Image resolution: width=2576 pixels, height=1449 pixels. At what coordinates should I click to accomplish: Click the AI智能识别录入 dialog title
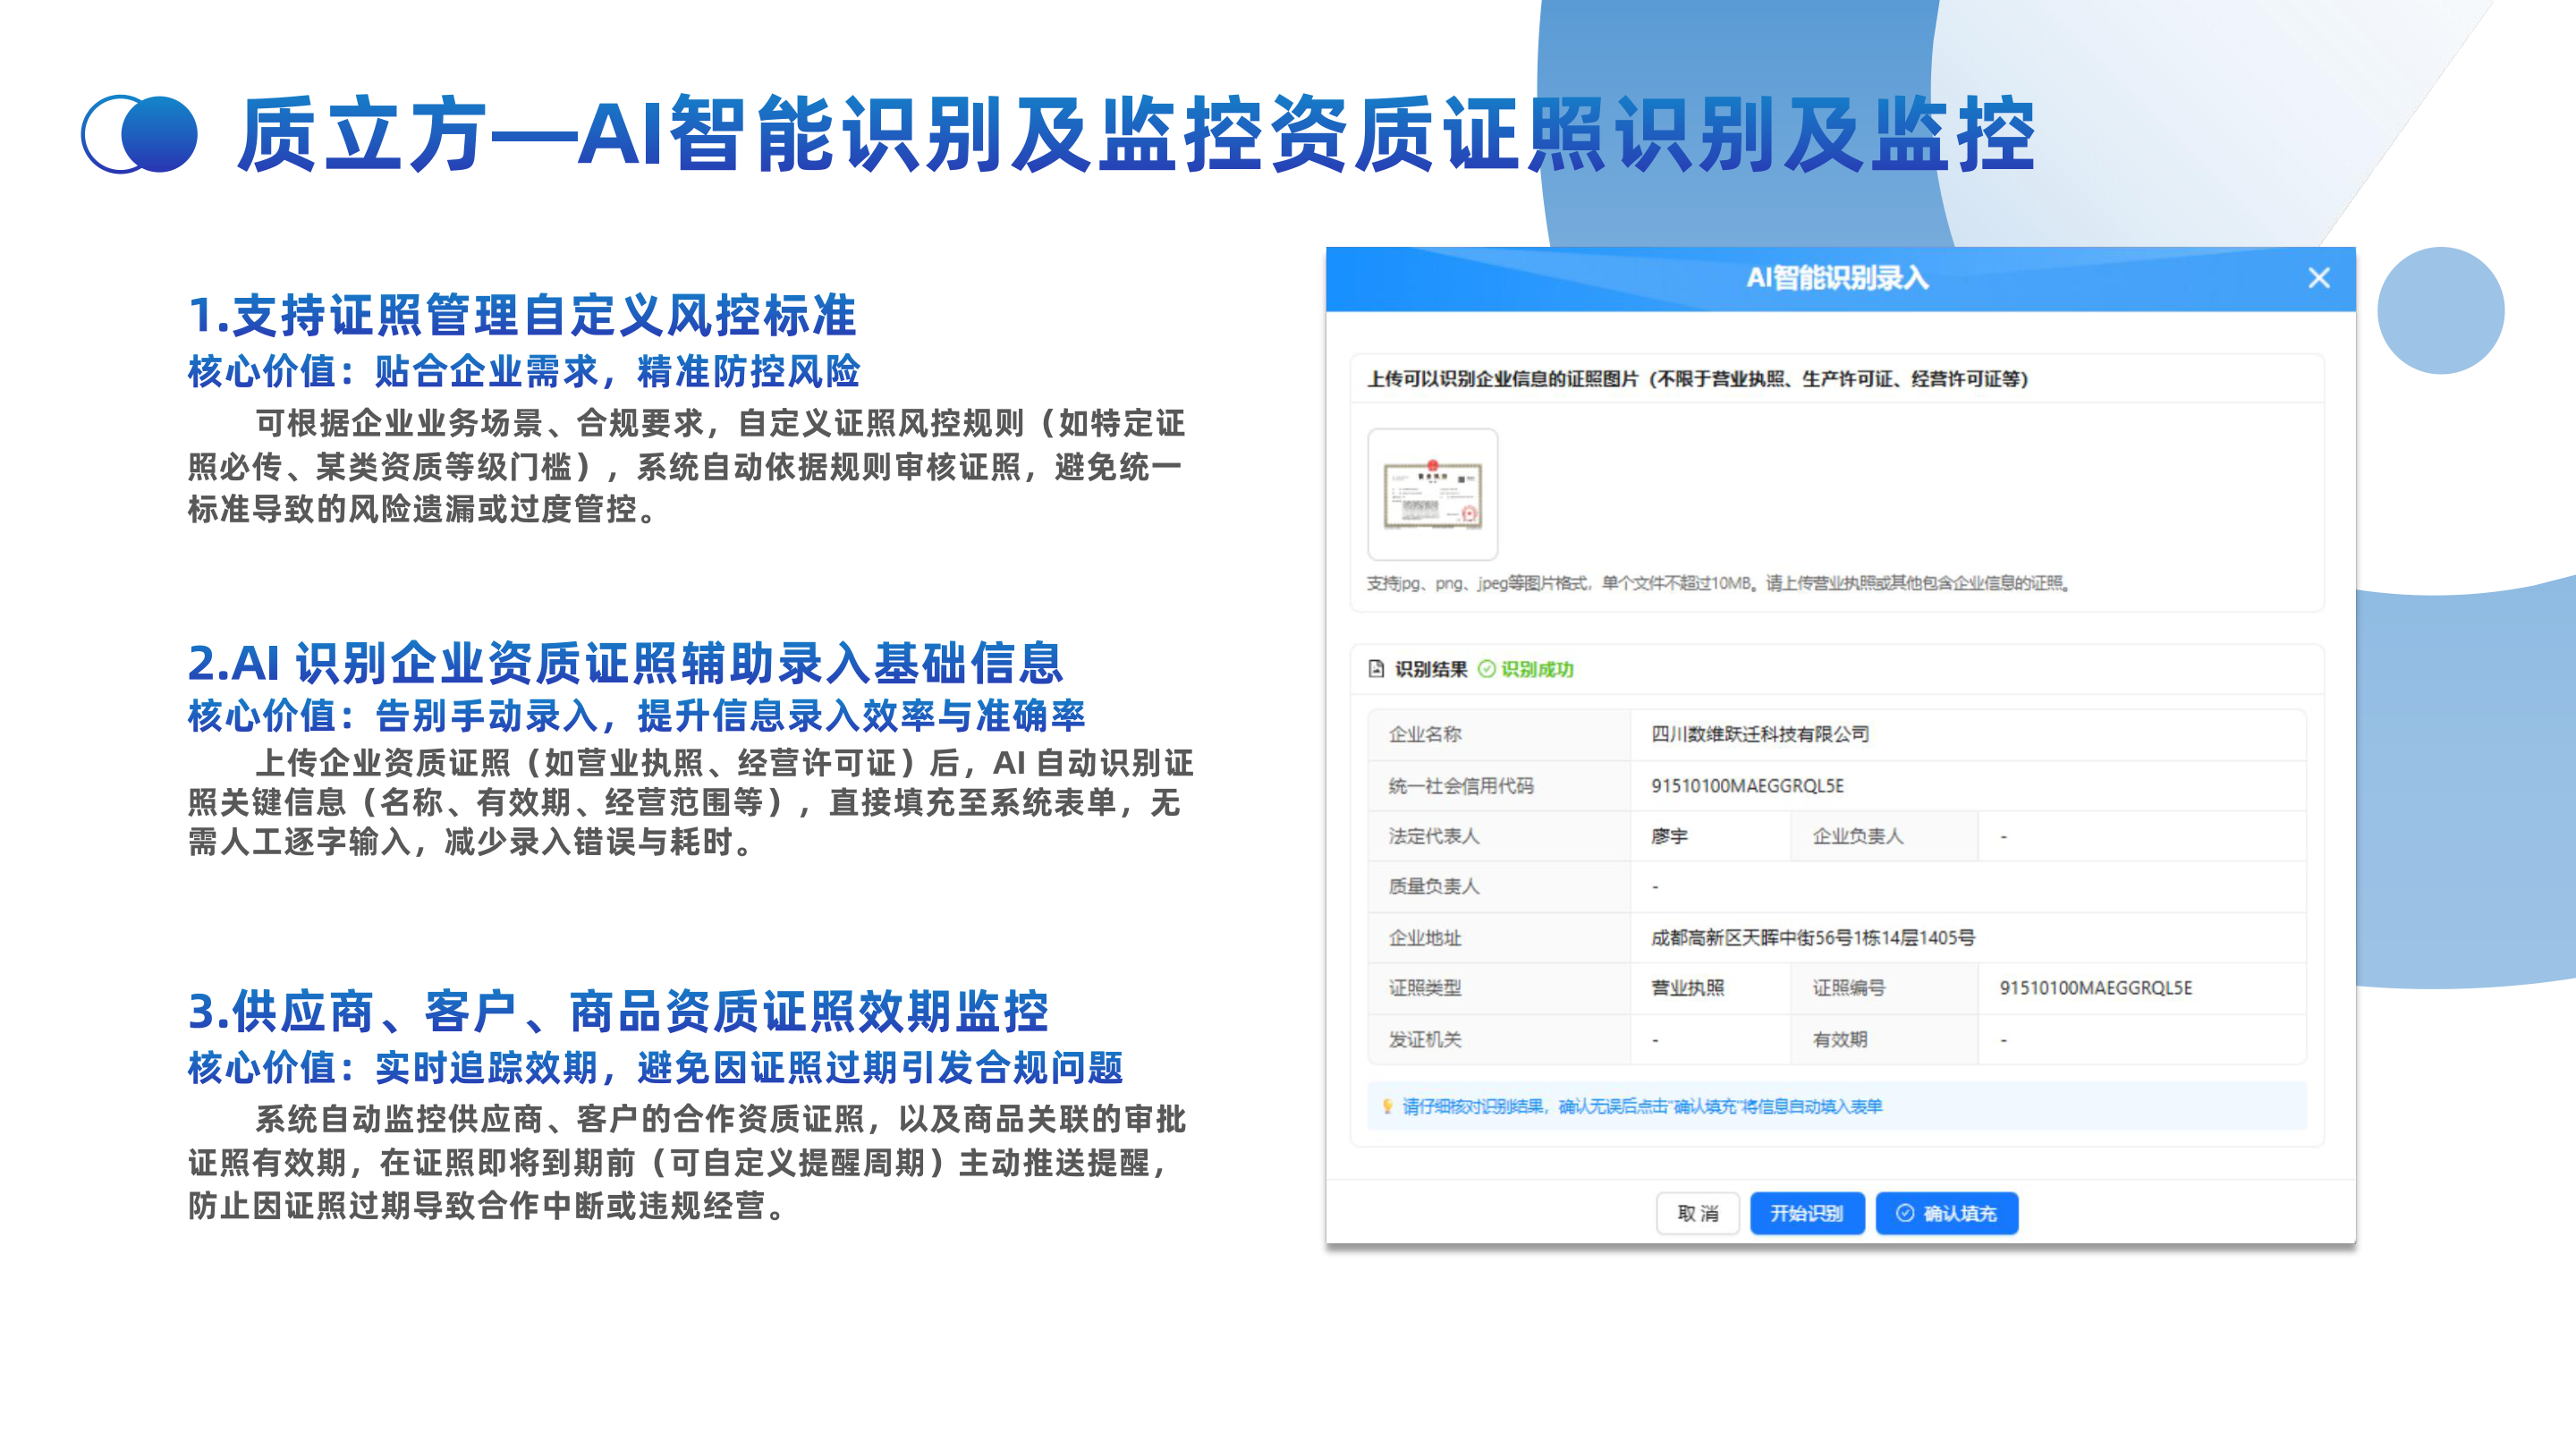coord(1837,278)
